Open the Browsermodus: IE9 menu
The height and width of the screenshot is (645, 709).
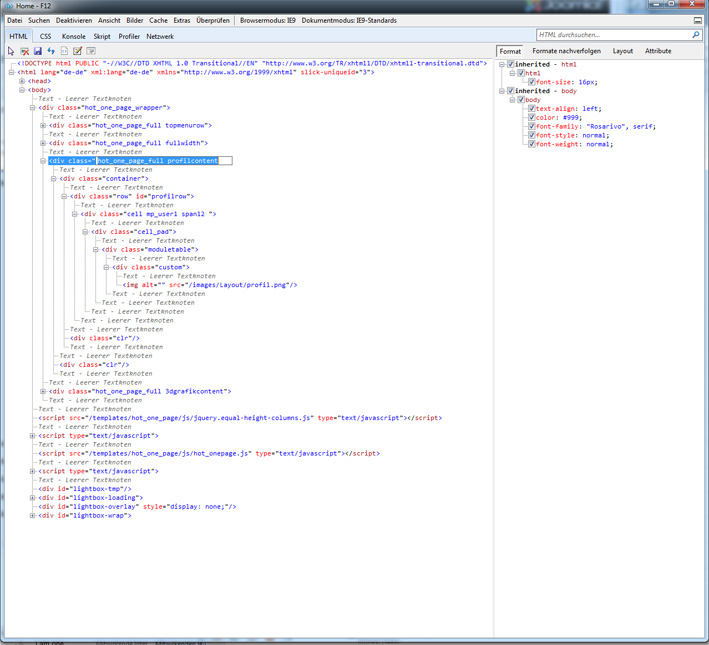[268, 20]
